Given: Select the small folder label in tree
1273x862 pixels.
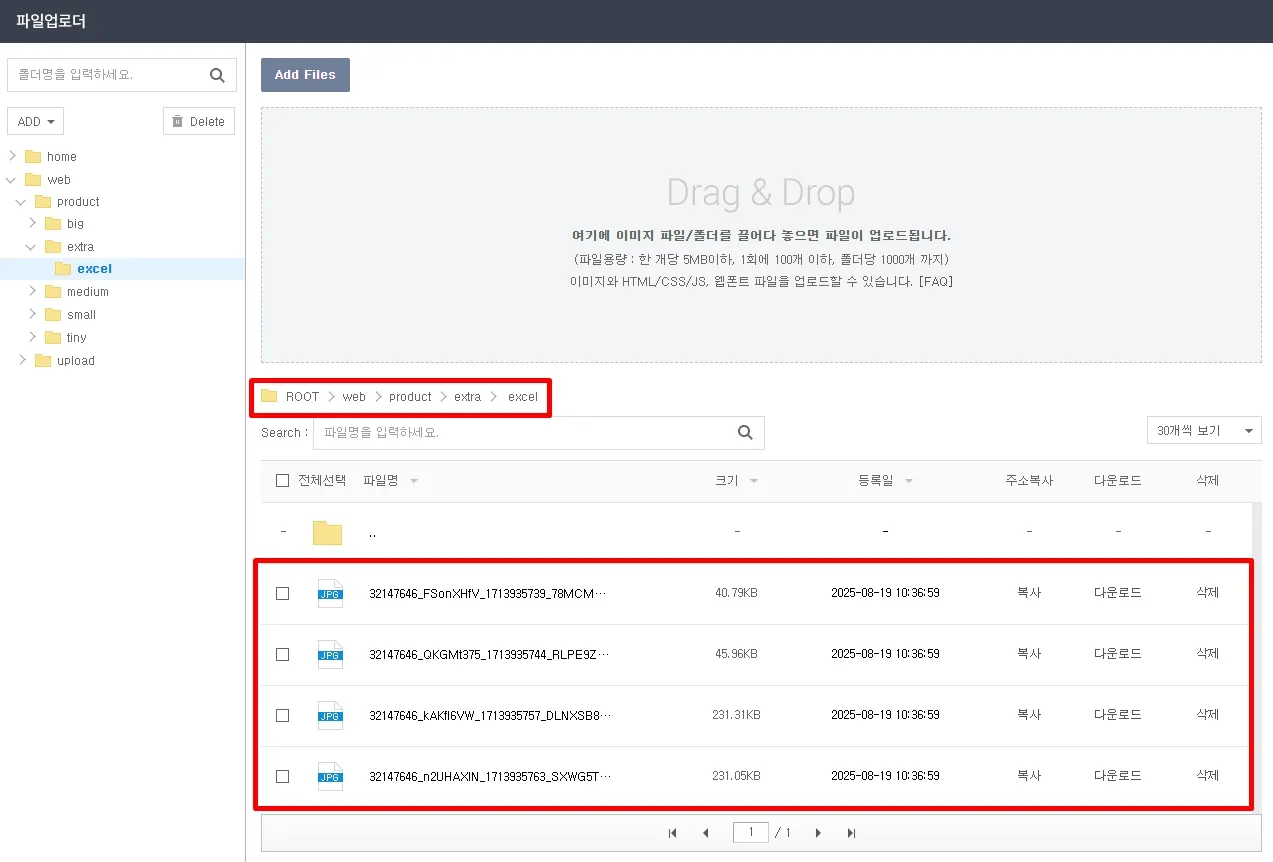Looking at the screenshot, I should tap(82, 315).
